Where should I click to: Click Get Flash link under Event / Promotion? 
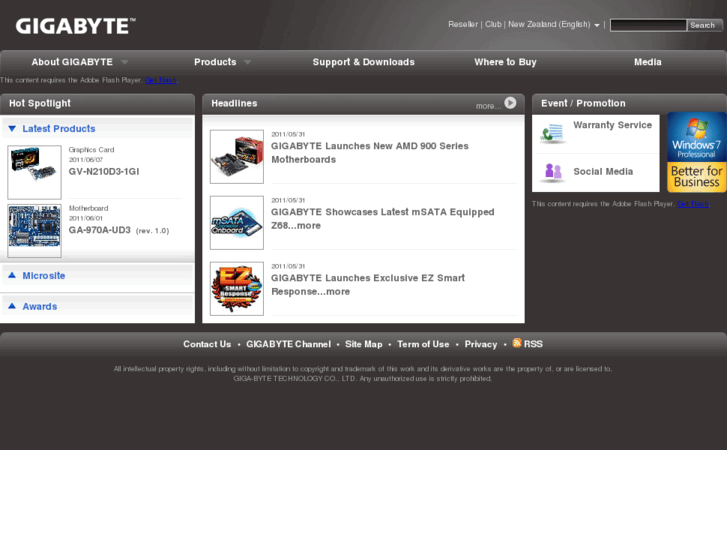tap(693, 204)
